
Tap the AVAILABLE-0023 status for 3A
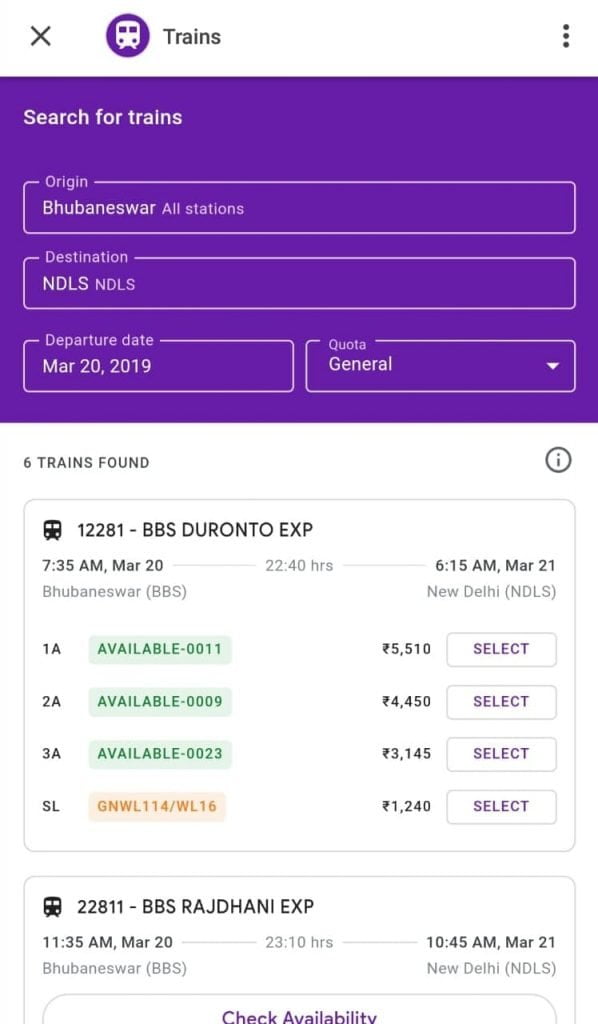160,754
